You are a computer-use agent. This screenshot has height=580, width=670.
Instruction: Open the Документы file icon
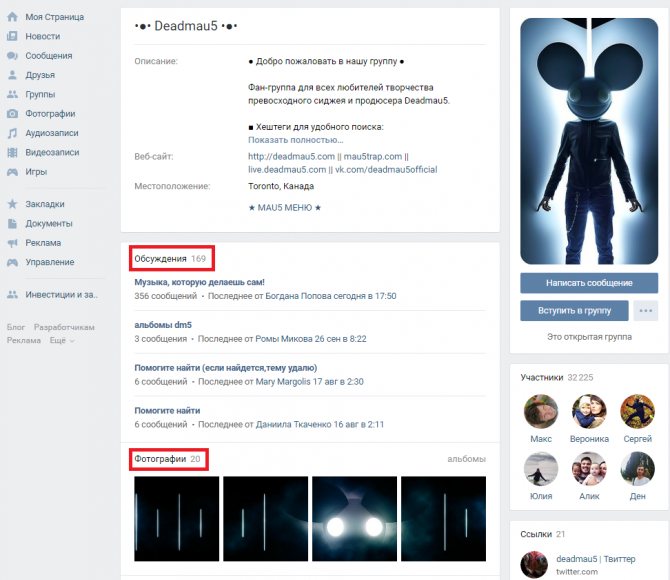(12, 223)
